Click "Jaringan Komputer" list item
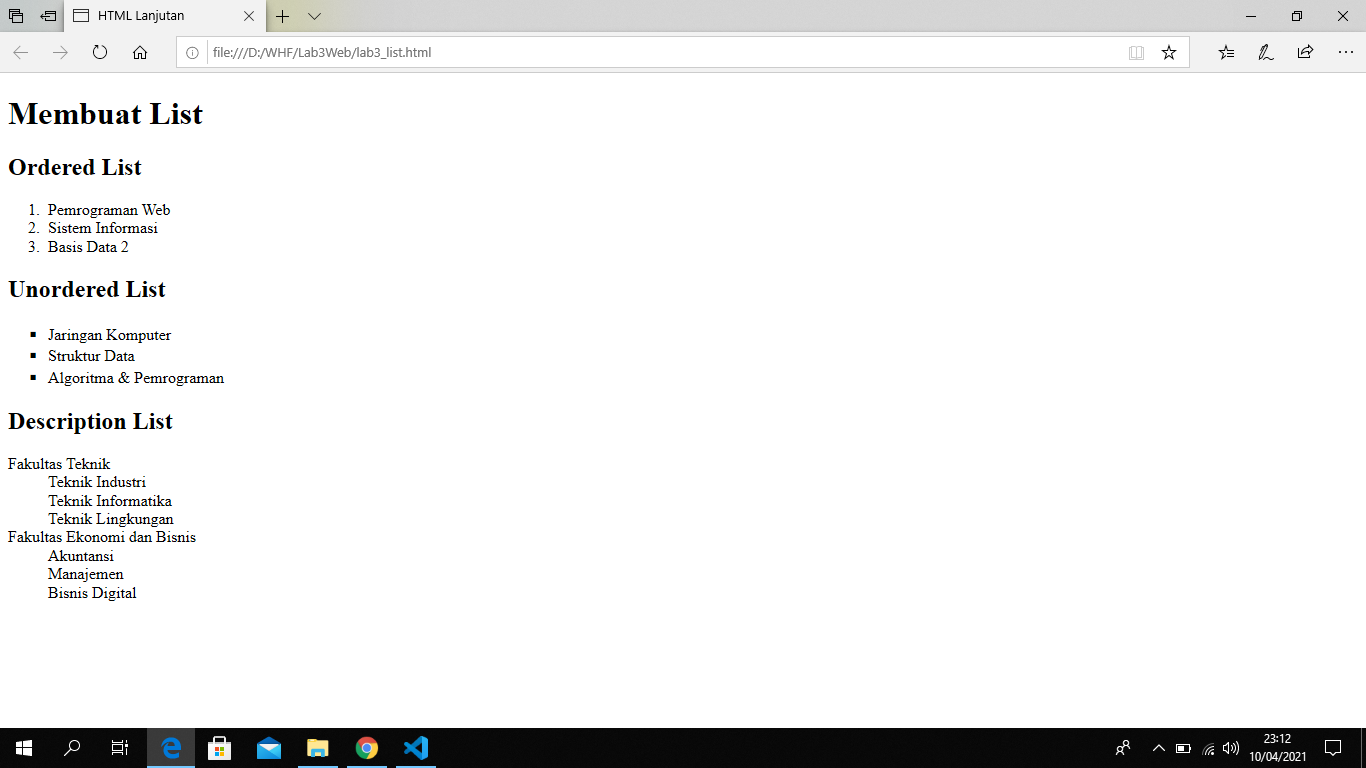Viewport: 1366px width, 768px height. point(109,335)
